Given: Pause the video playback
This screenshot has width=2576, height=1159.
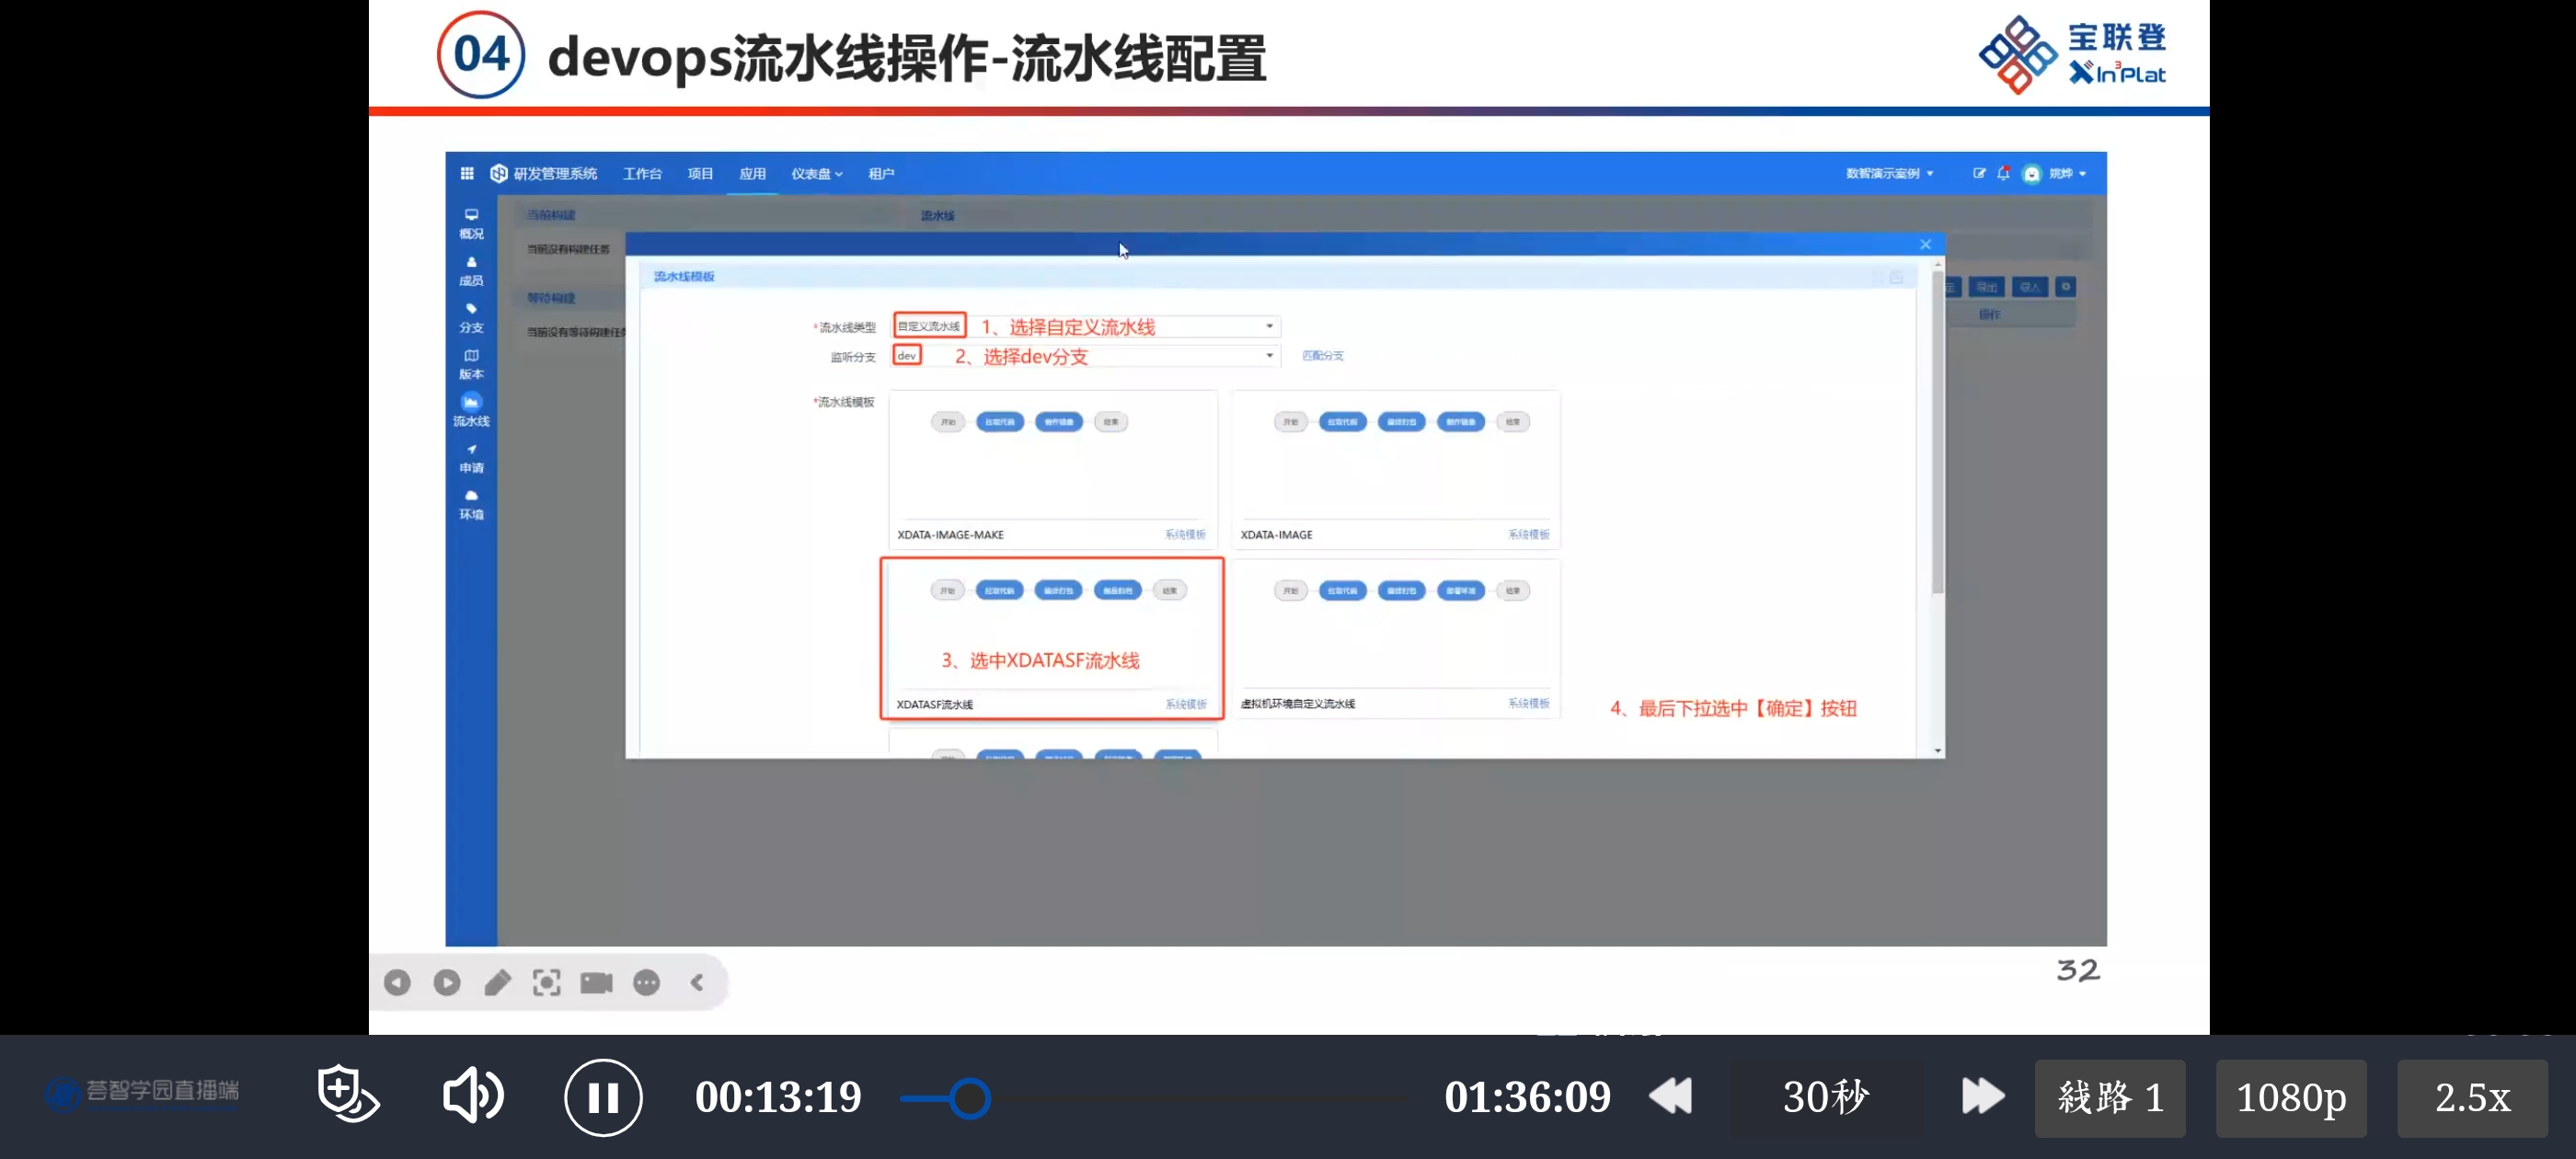Looking at the screenshot, I should pyautogui.click(x=603, y=1097).
